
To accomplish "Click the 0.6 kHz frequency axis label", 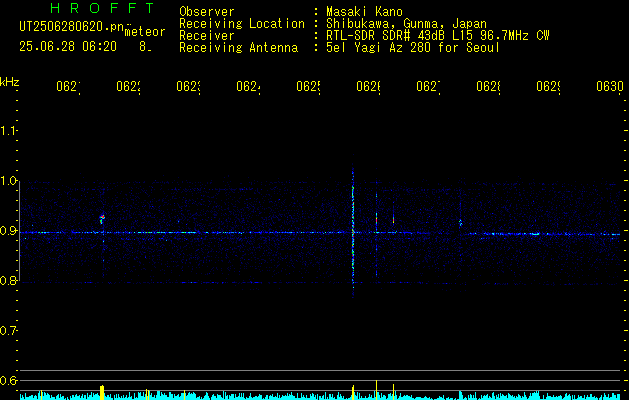I will (x=8, y=380).
